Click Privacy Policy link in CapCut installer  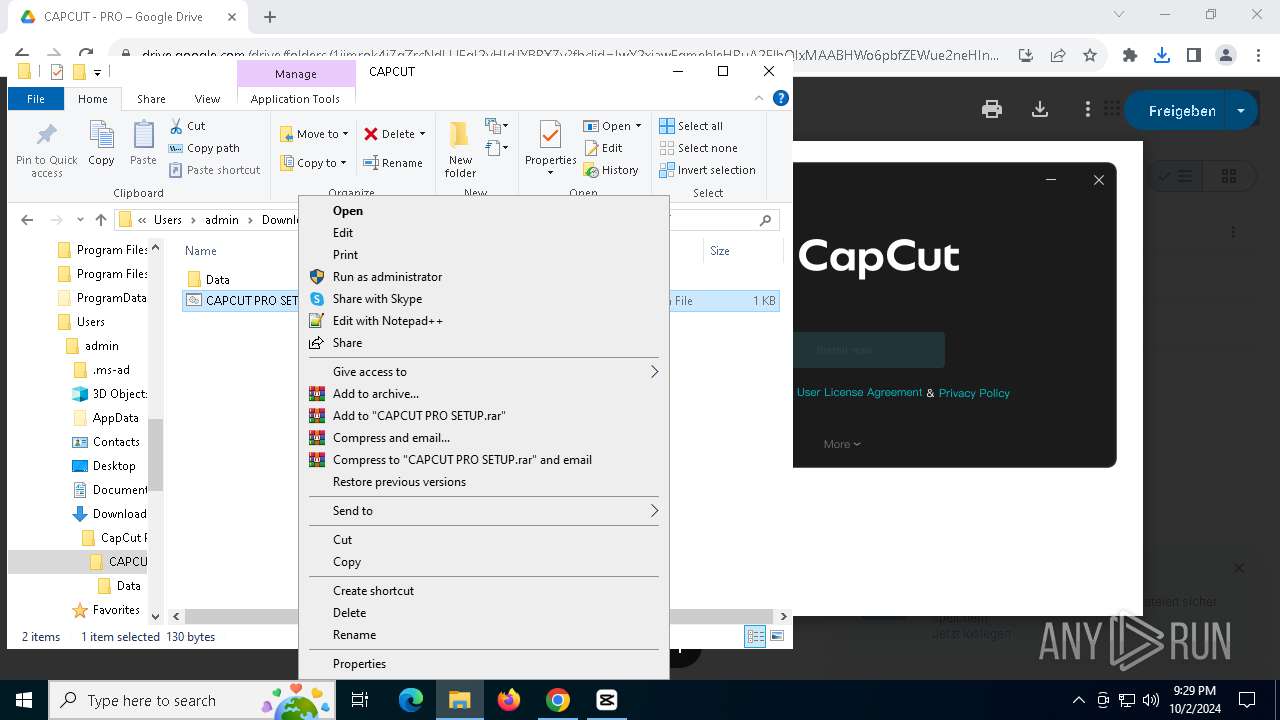click(974, 393)
